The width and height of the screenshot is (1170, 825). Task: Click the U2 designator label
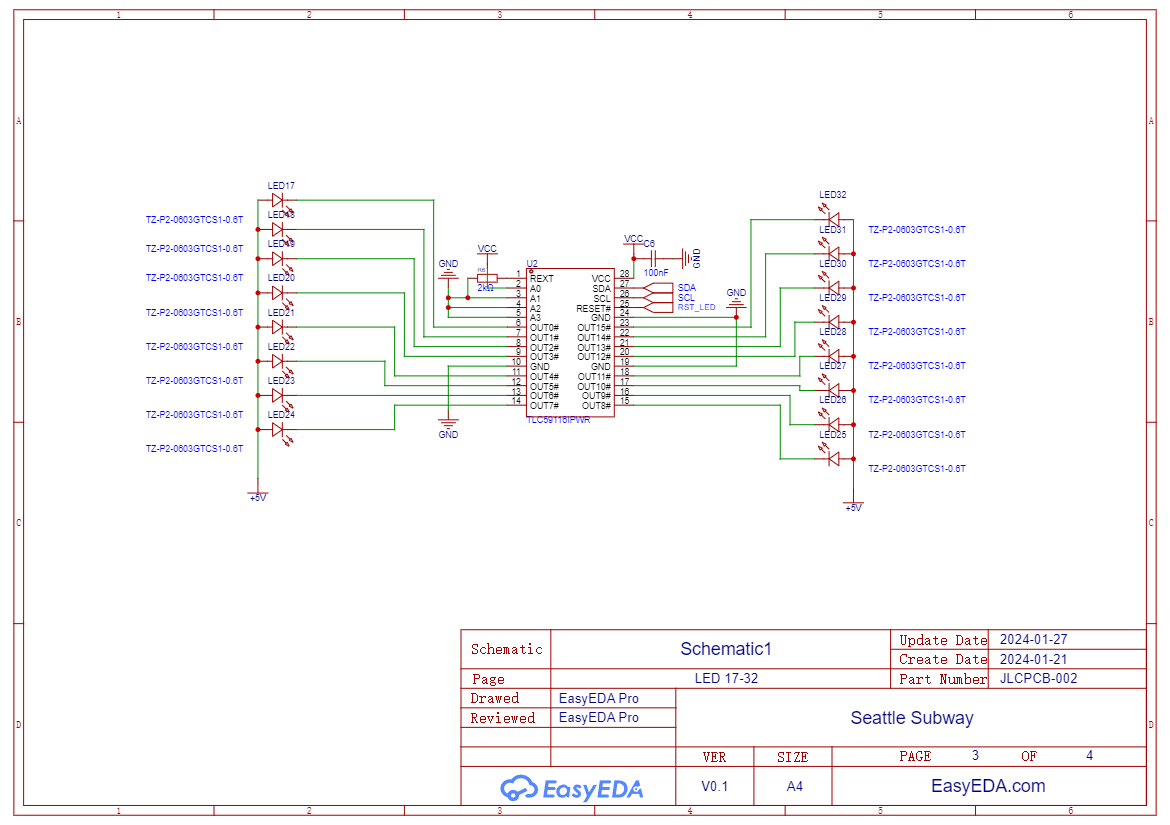[532, 264]
